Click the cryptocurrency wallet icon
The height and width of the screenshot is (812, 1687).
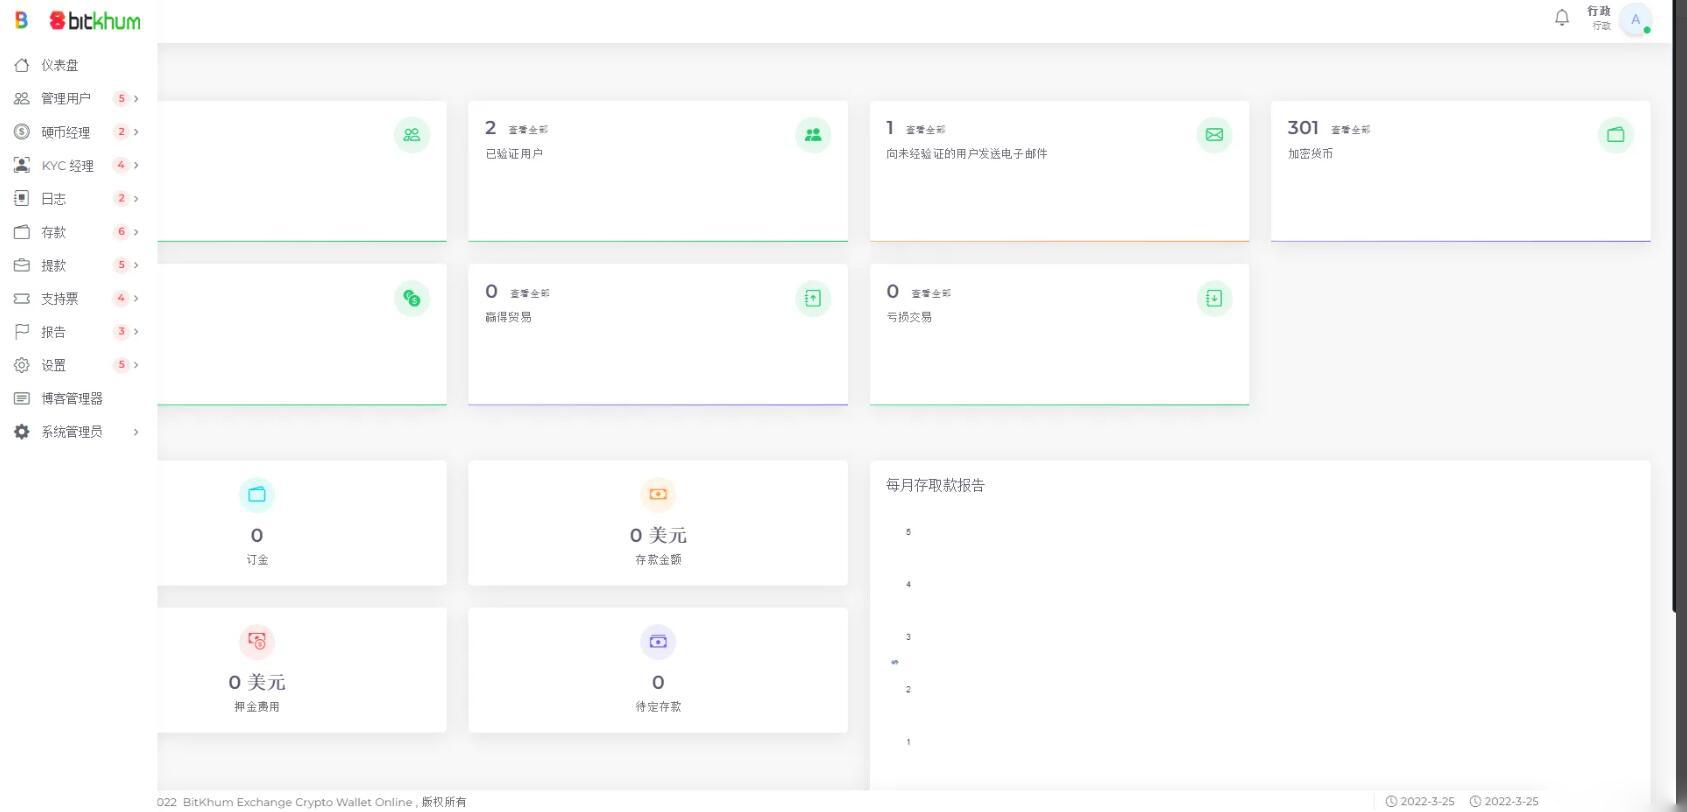(1615, 135)
